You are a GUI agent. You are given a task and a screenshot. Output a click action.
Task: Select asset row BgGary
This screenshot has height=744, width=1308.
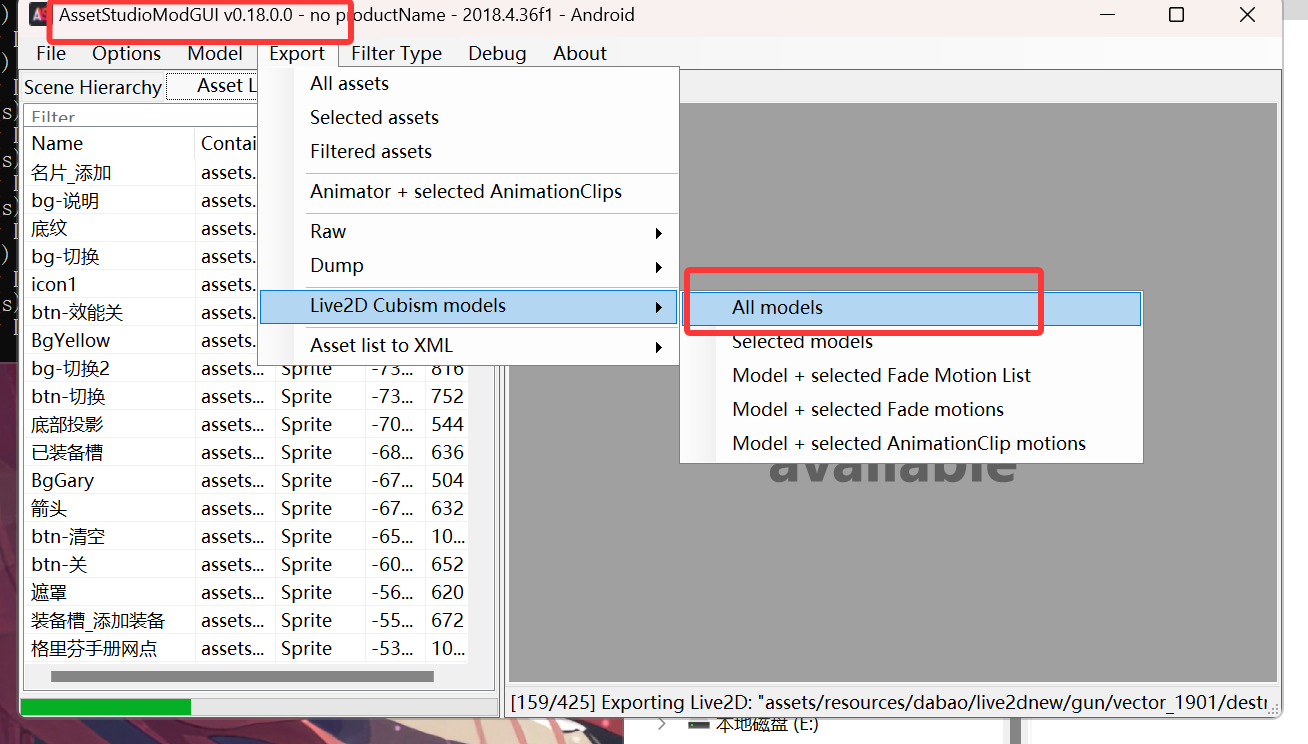(x=246, y=481)
